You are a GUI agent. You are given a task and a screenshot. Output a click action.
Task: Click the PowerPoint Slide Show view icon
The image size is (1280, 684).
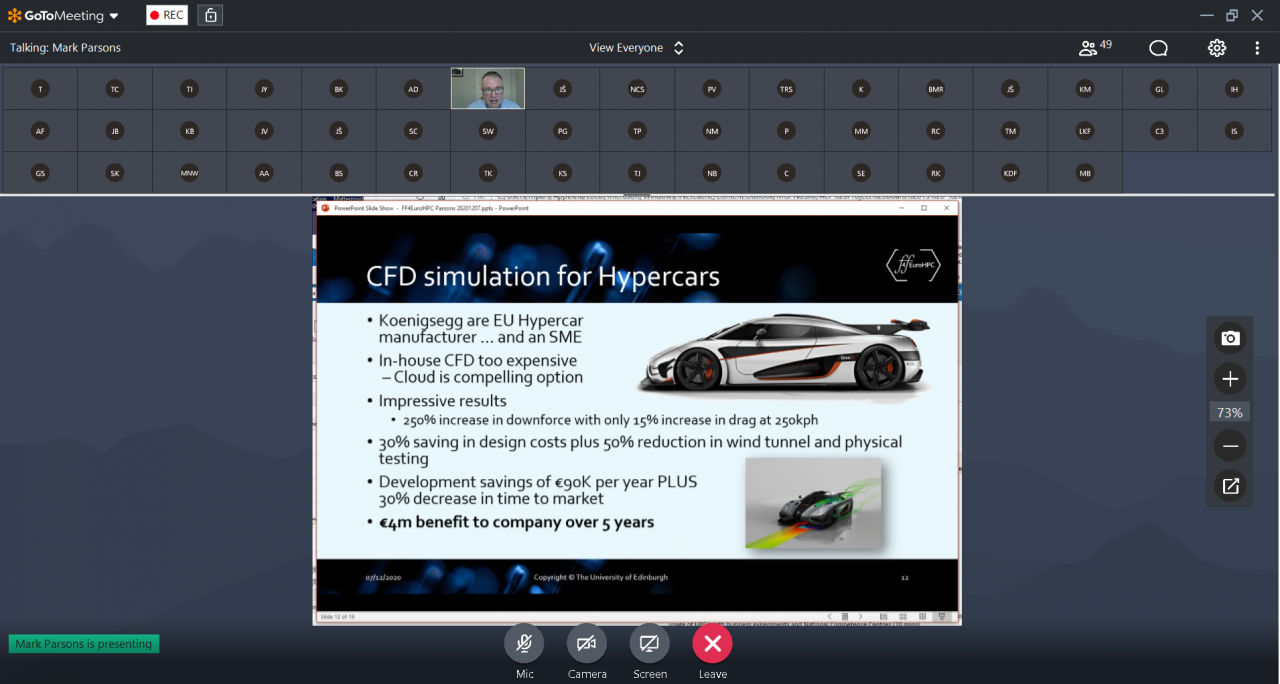pyautogui.click(x=941, y=617)
